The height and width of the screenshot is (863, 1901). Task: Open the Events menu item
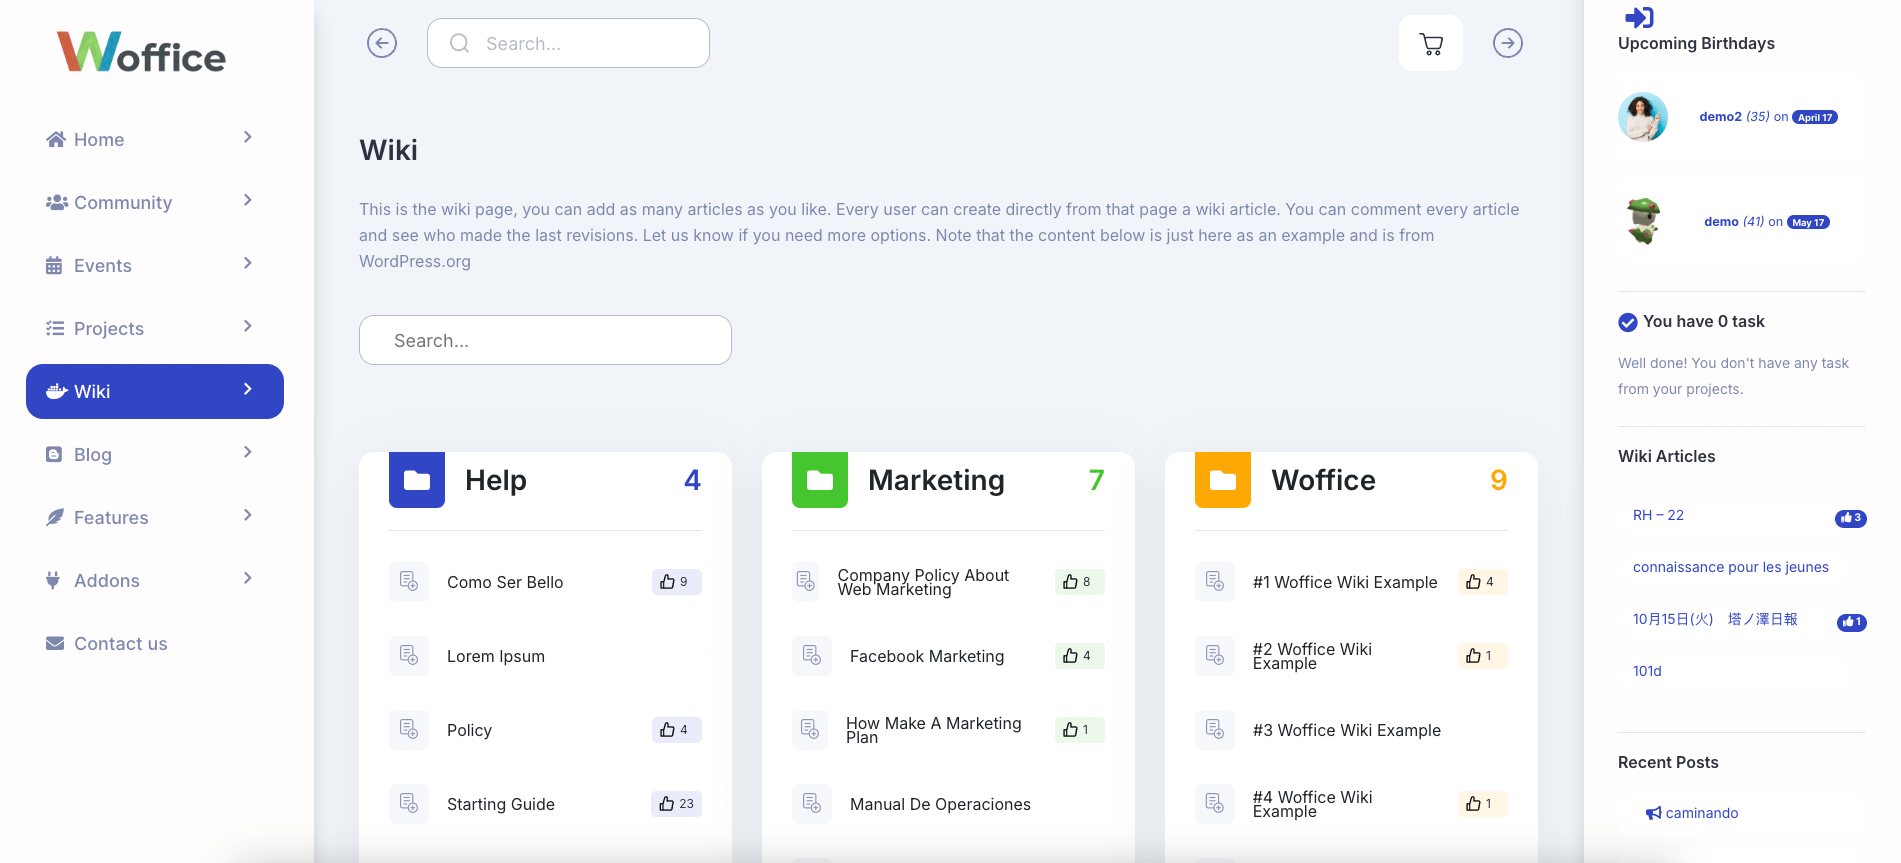point(155,265)
